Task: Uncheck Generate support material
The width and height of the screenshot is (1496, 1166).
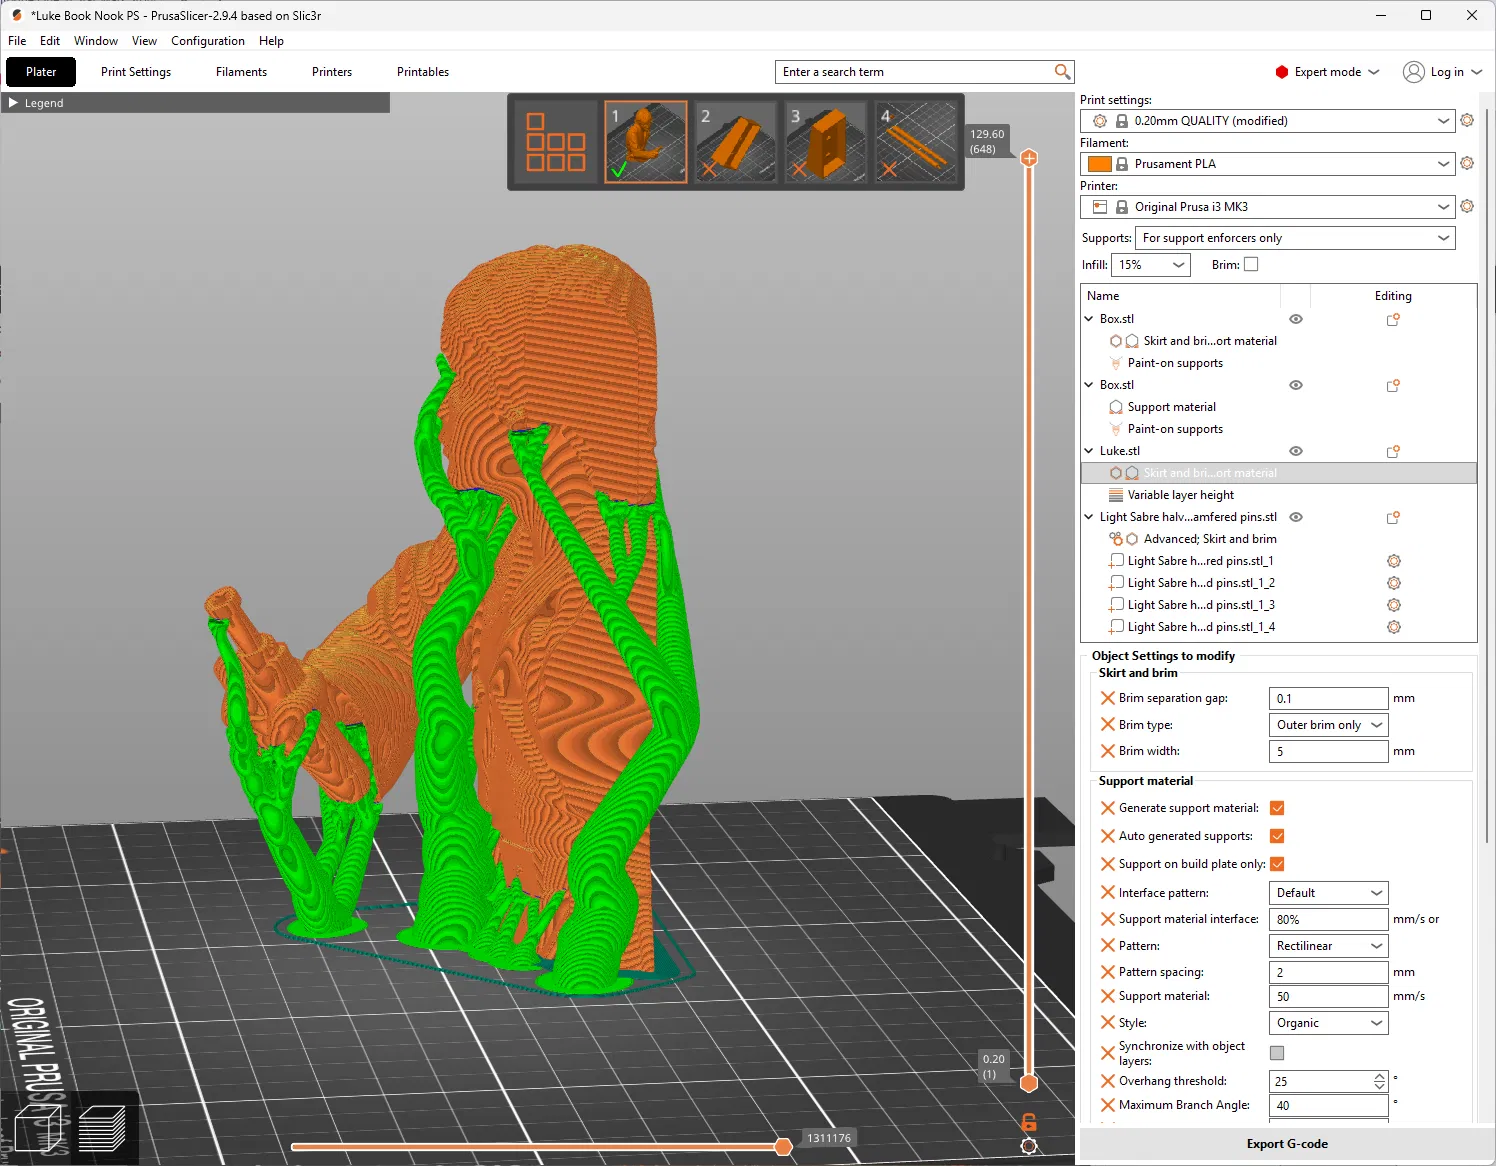Action: (1277, 808)
